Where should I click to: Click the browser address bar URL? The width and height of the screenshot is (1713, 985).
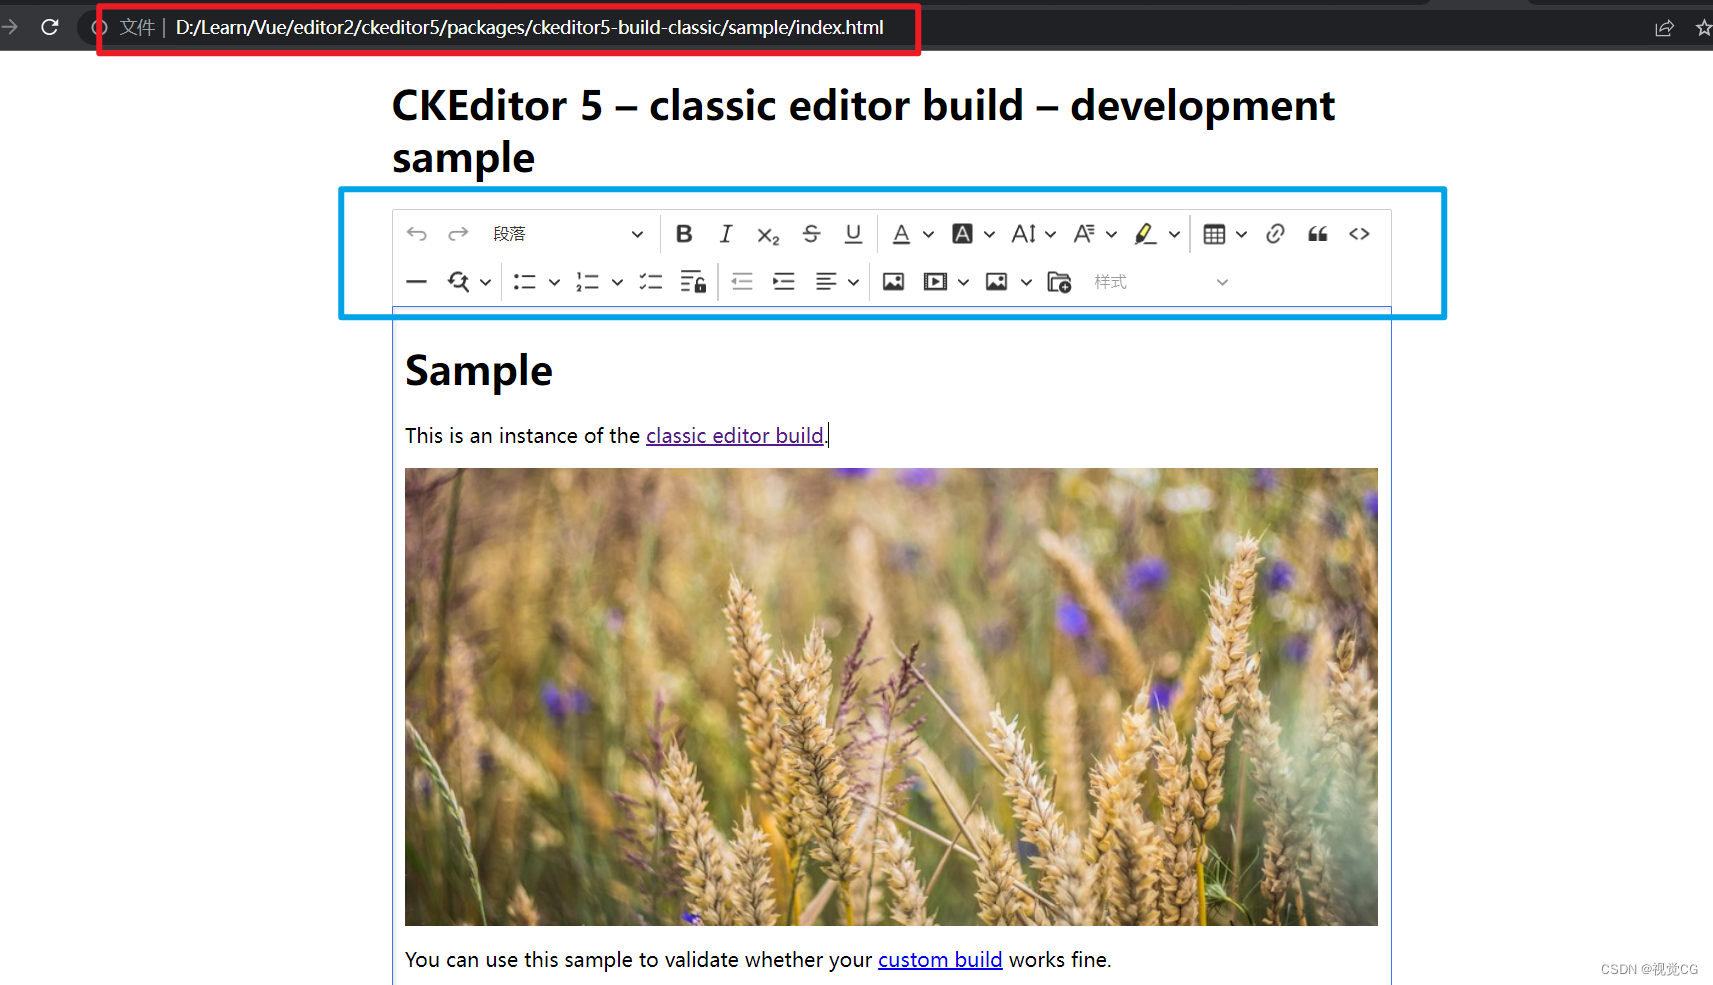coord(530,27)
